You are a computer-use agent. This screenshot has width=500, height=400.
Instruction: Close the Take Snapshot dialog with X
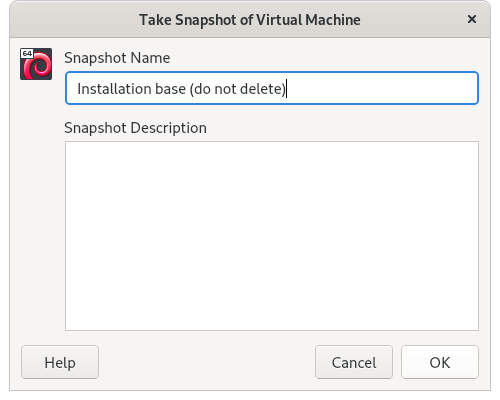tap(472, 19)
